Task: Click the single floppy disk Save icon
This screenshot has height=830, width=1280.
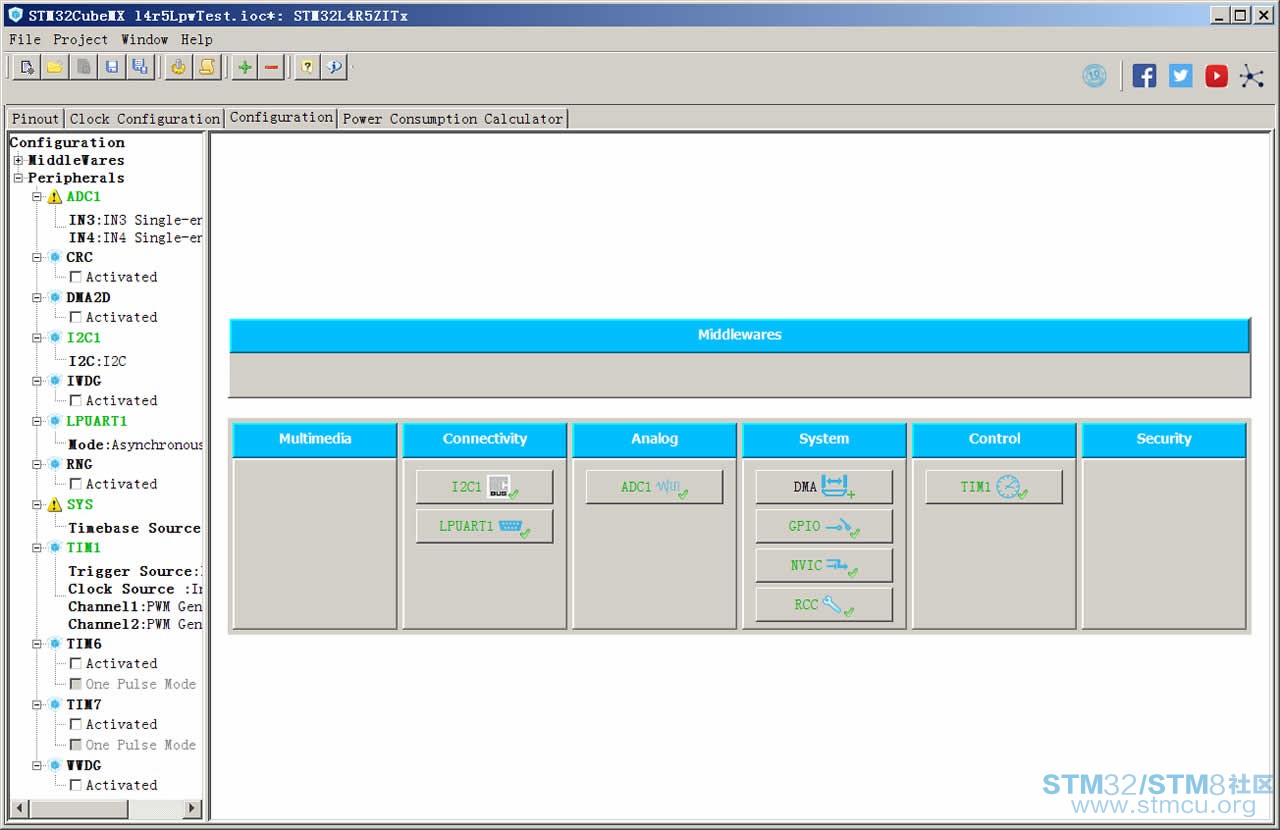Action: pos(112,67)
